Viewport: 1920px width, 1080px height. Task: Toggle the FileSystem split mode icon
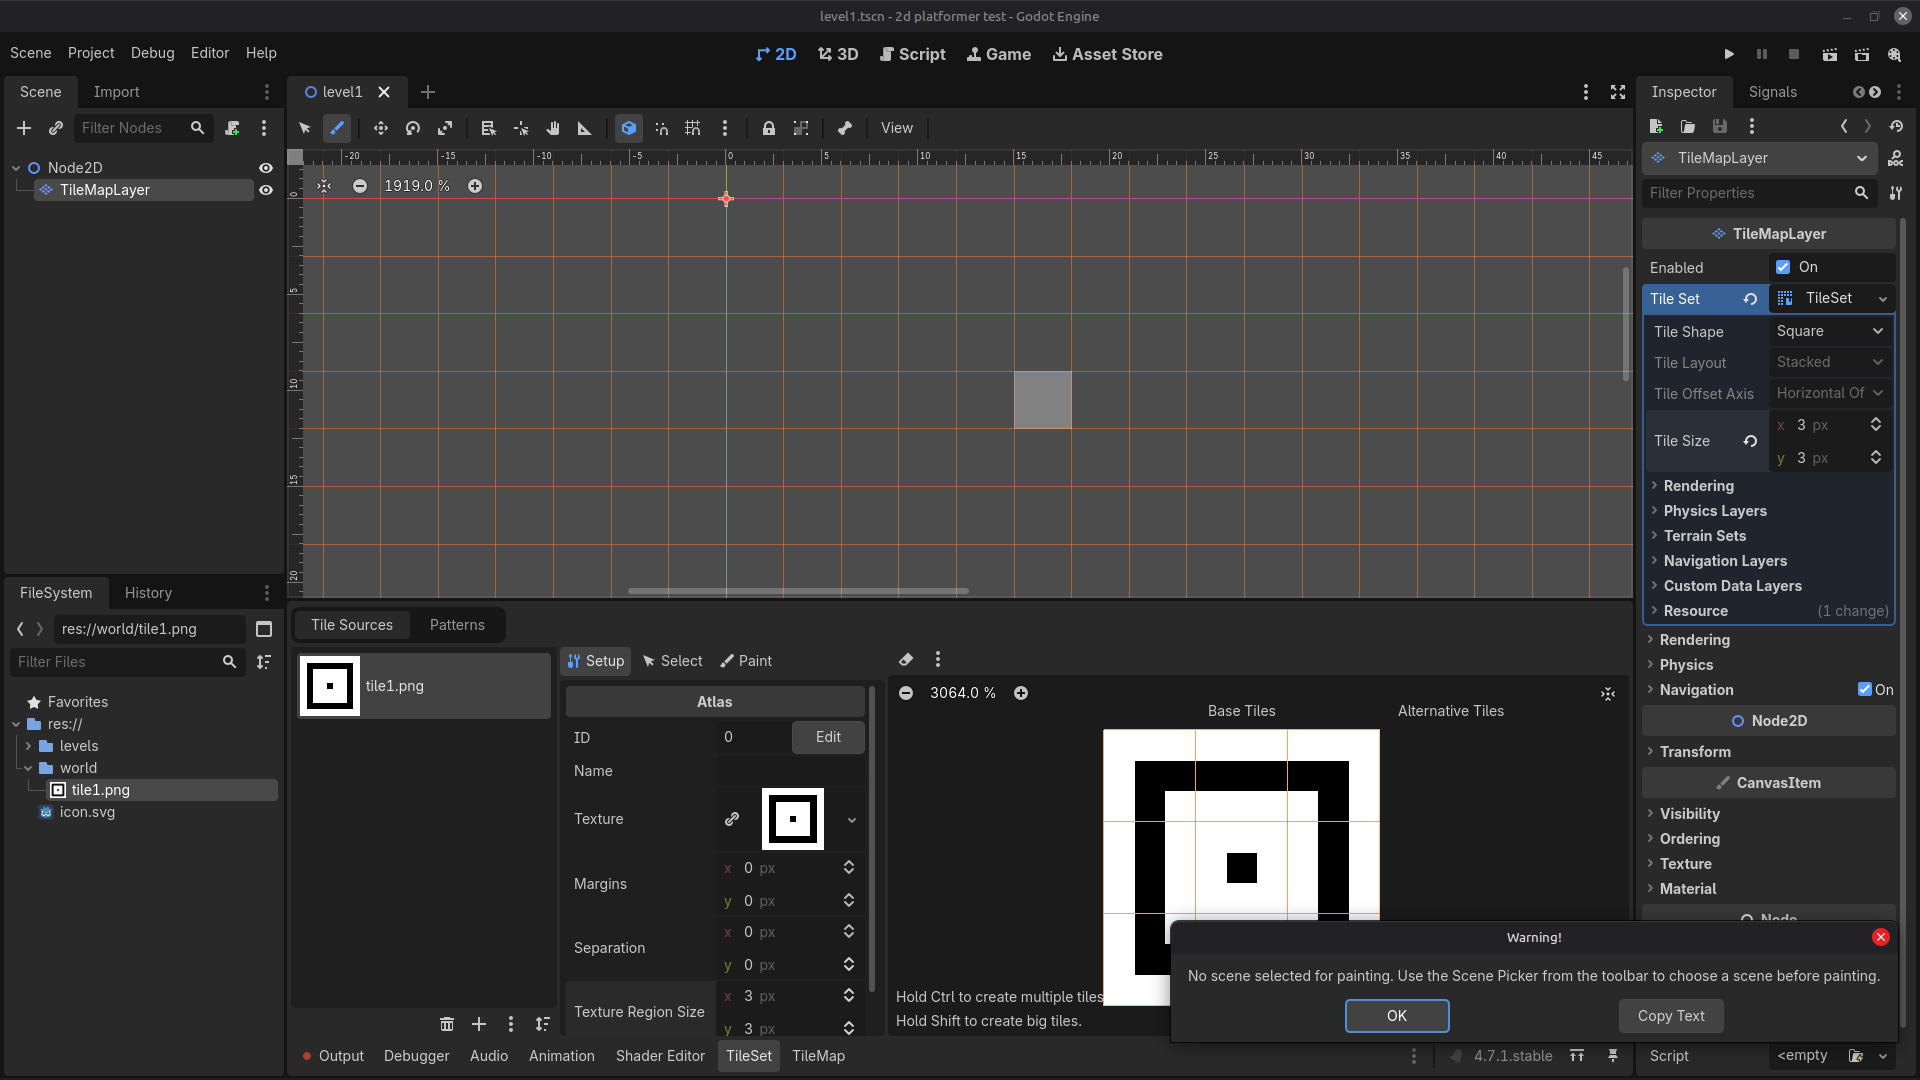click(264, 629)
